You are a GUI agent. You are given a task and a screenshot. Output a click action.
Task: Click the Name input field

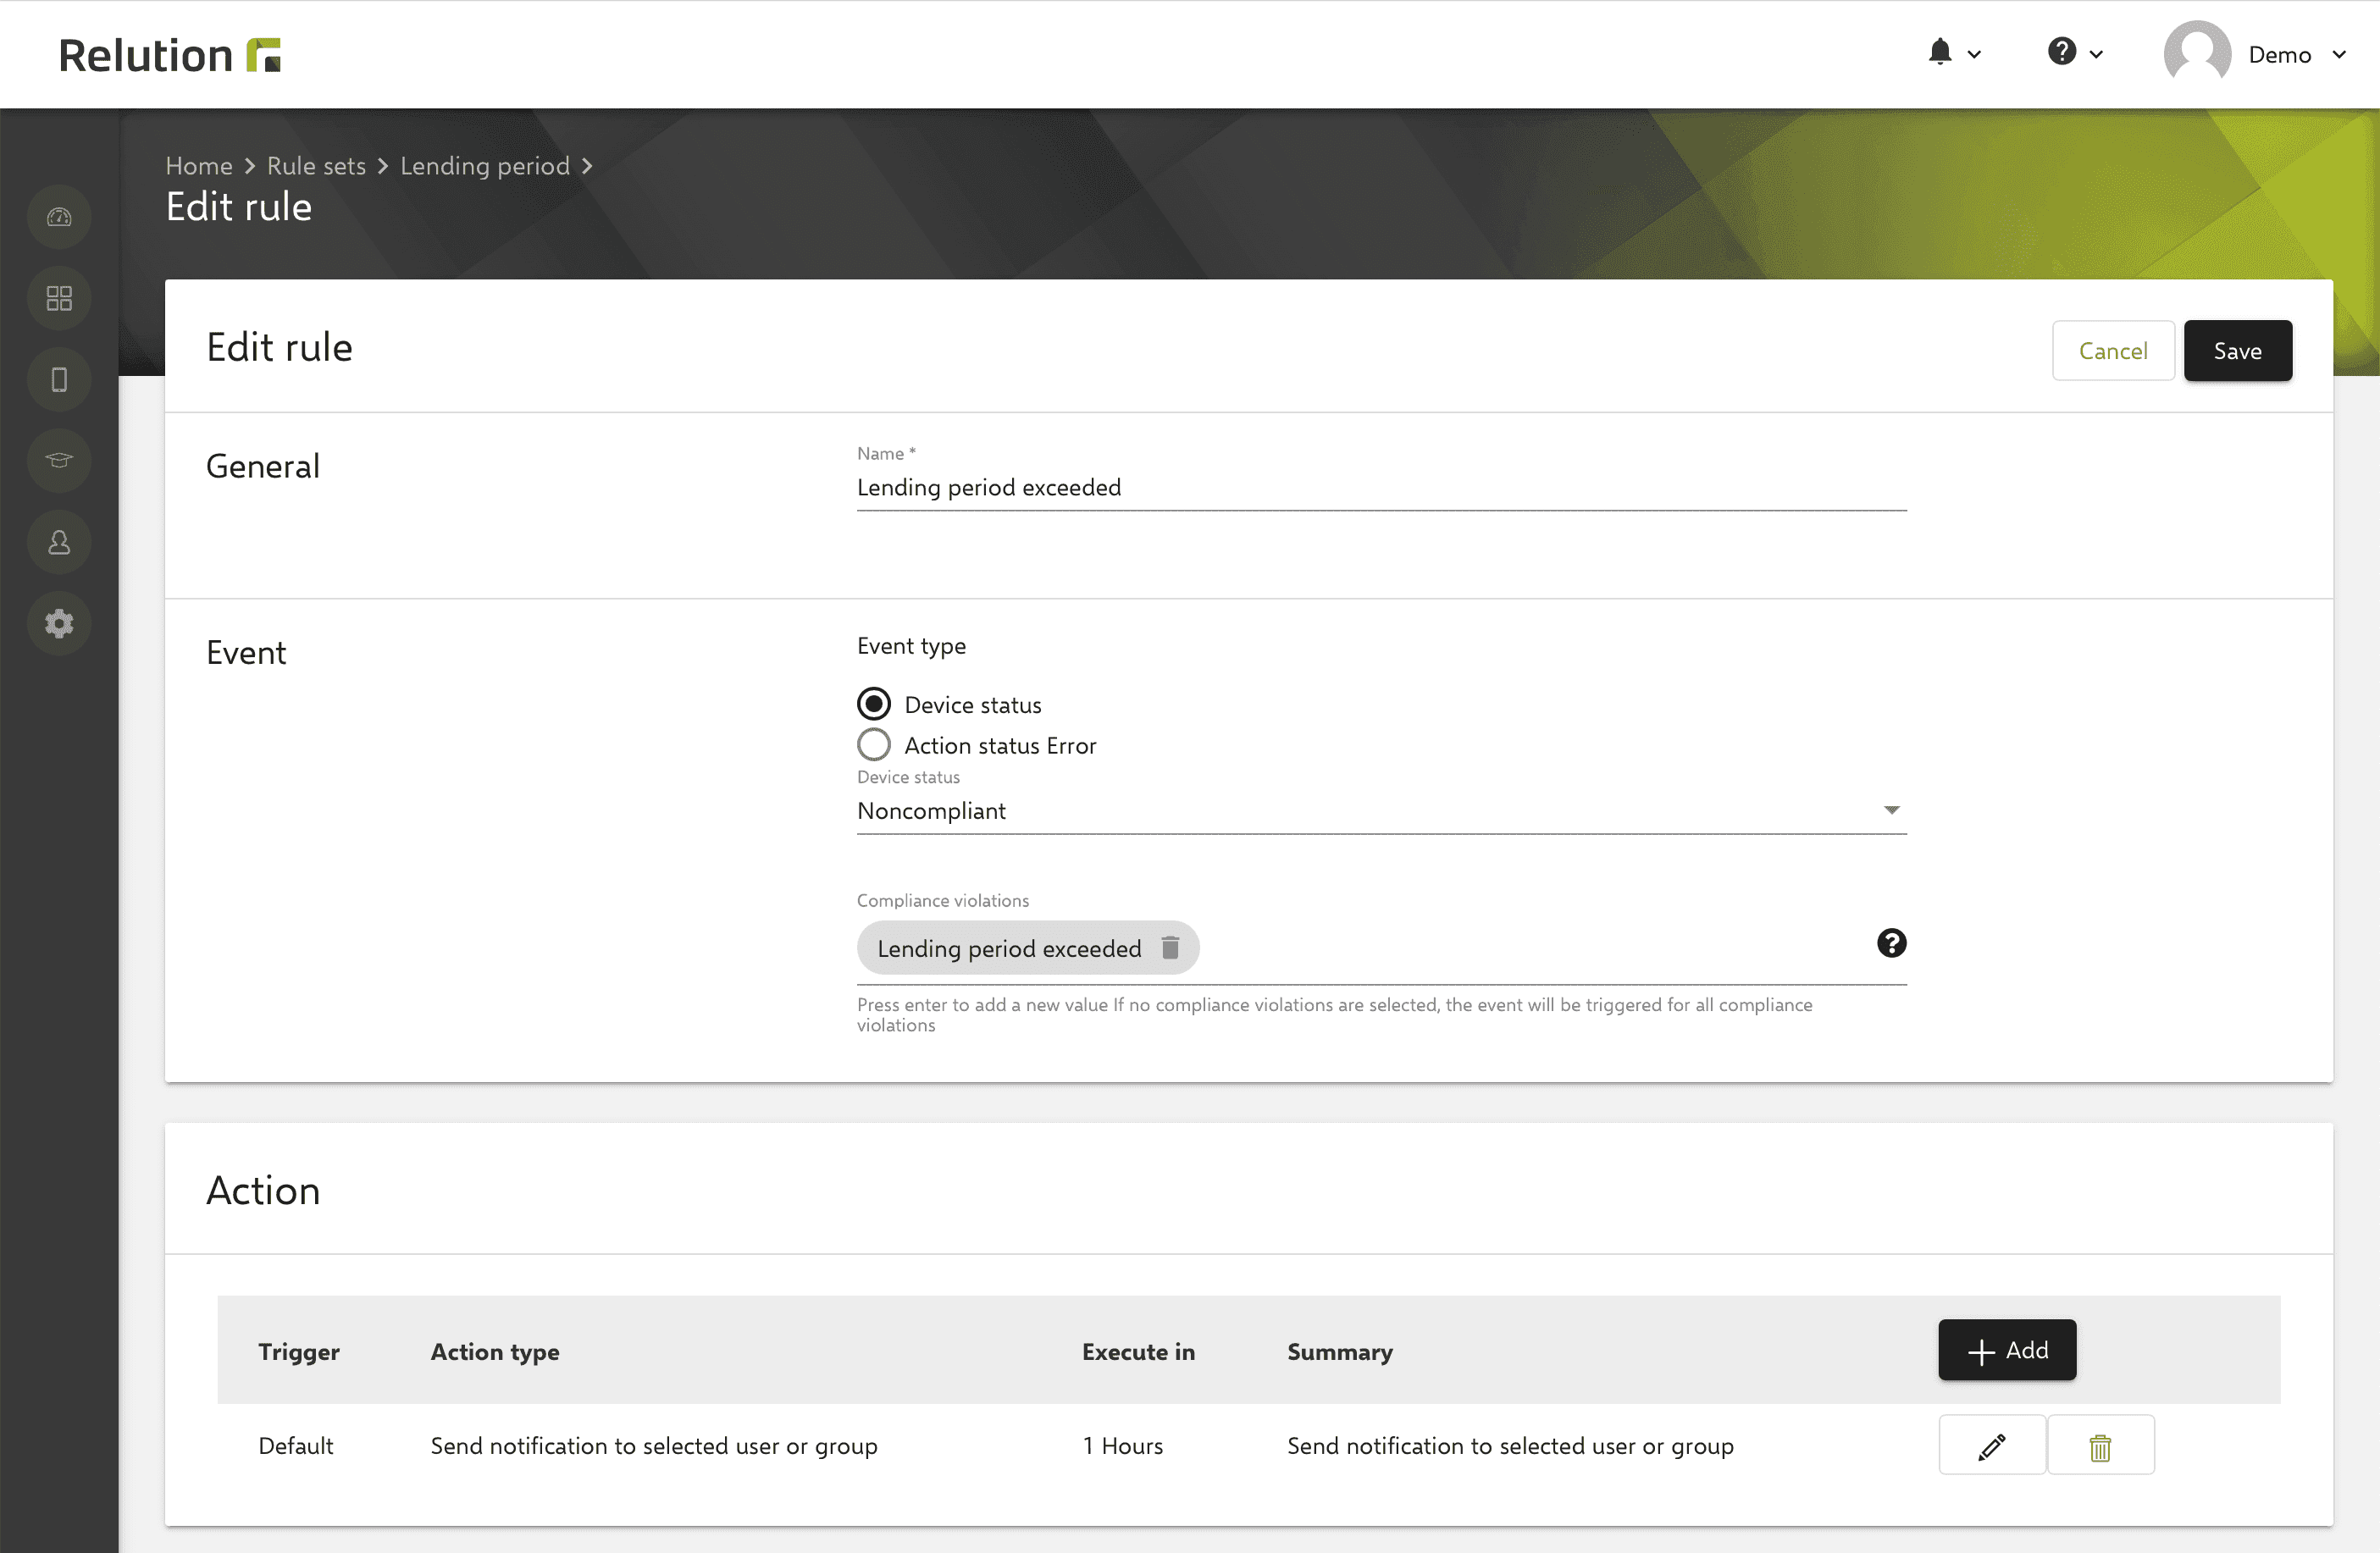[1381, 486]
